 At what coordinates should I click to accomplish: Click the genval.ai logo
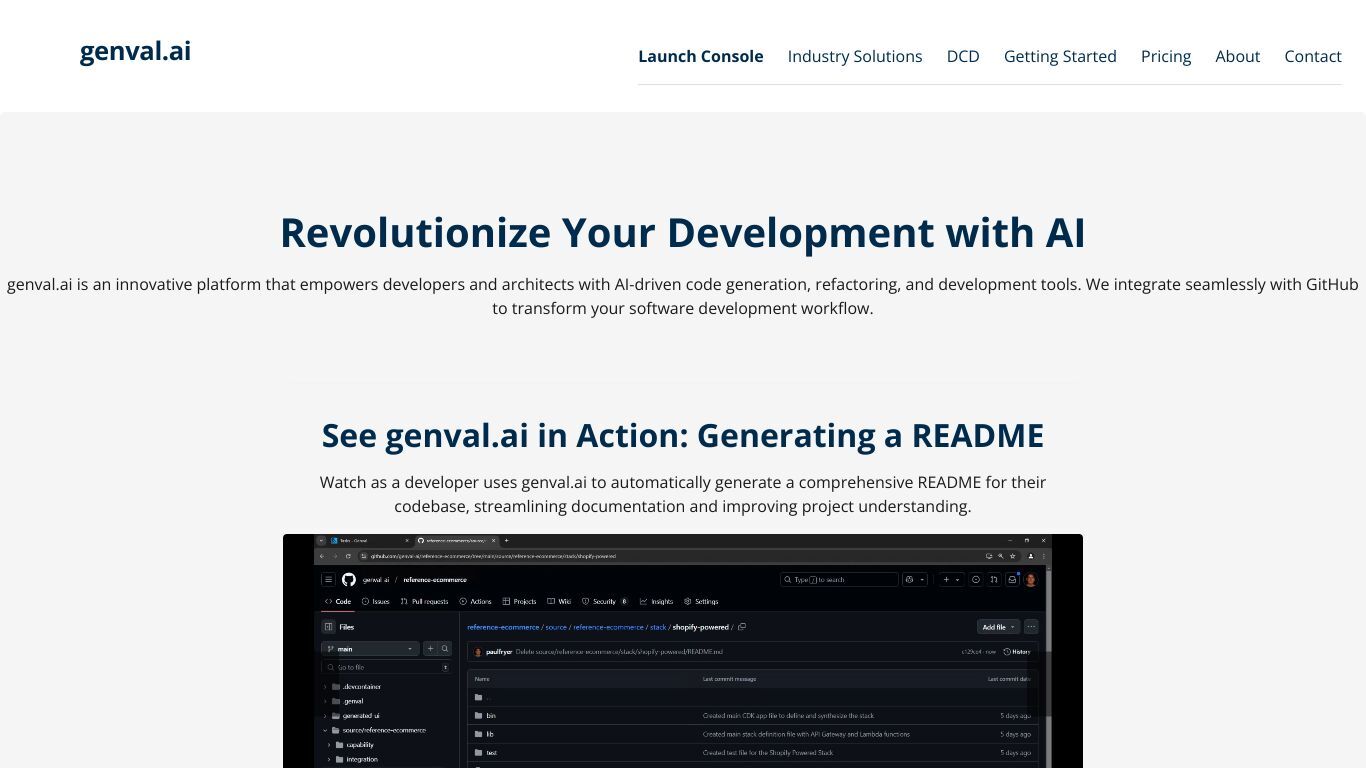pyautogui.click(x=135, y=51)
